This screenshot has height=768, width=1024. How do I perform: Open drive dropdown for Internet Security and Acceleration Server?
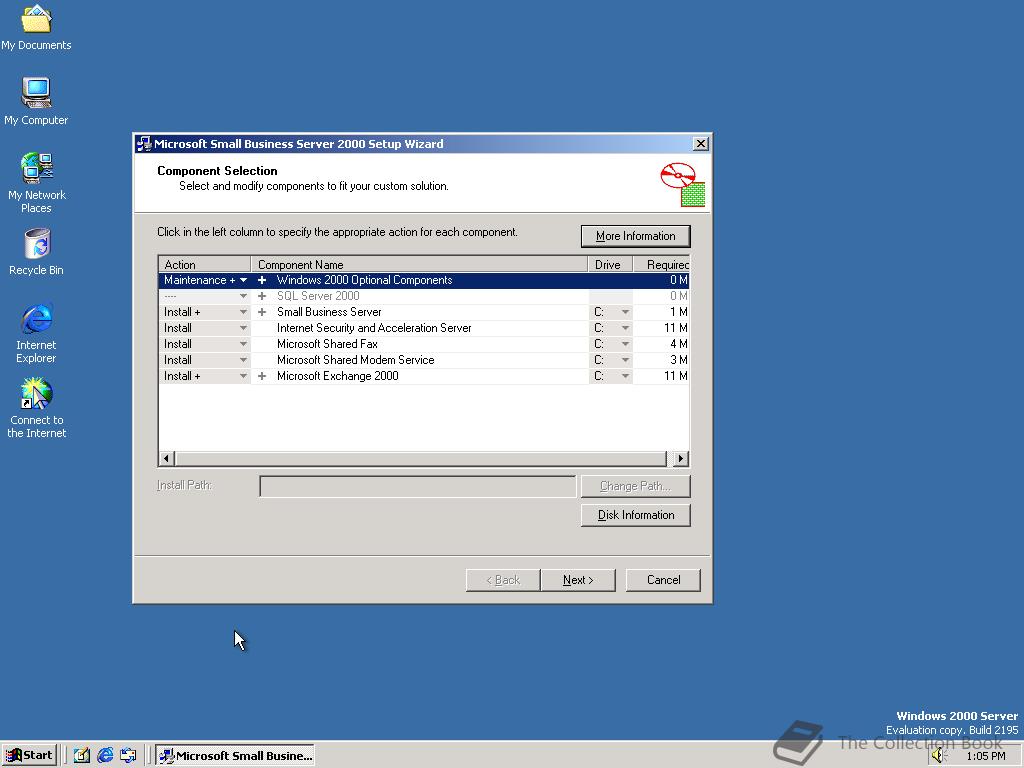coord(625,328)
